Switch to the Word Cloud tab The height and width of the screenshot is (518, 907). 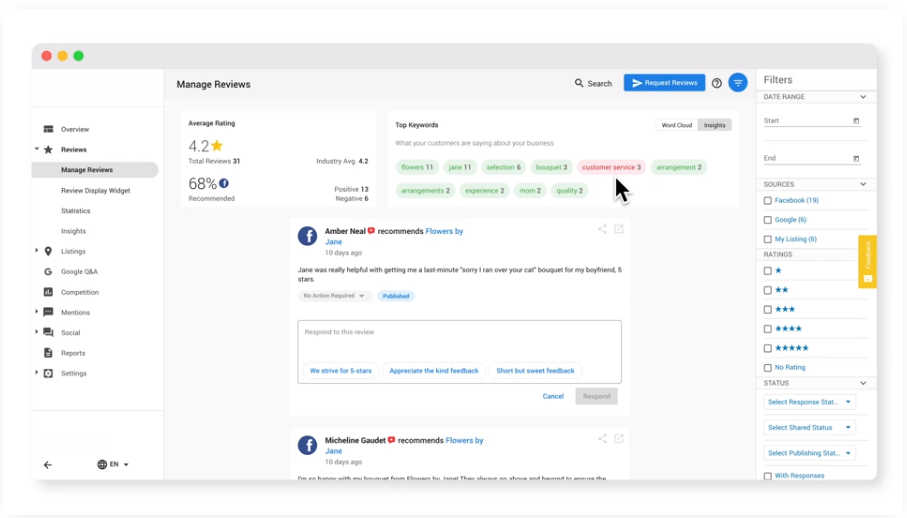click(x=677, y=125)
